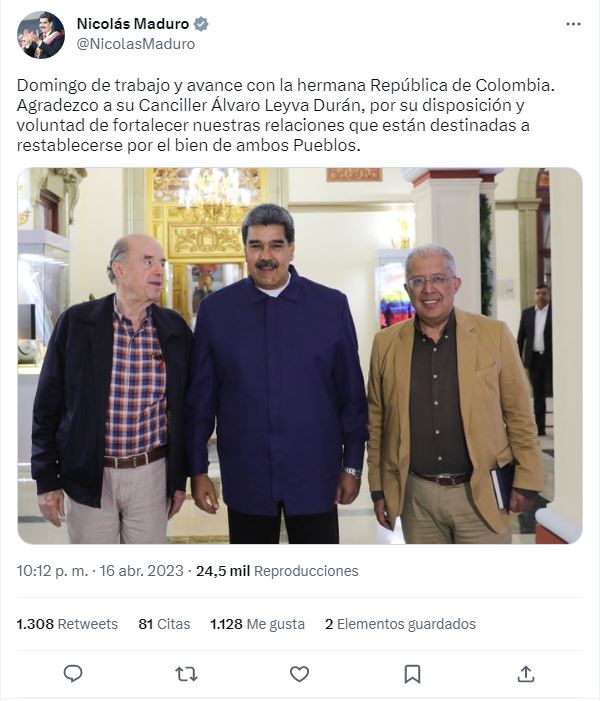The height and width of the screenshot is (701, 600).
Task: Show the 81 Citas list
Action: click(x=164, y=624)
